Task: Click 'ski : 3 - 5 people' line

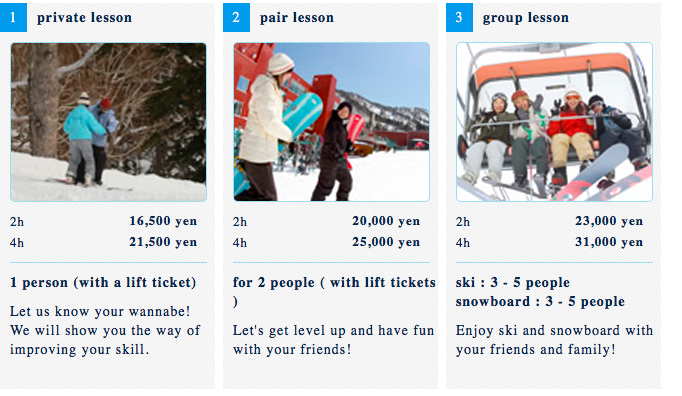Action: tap(513, 282)
